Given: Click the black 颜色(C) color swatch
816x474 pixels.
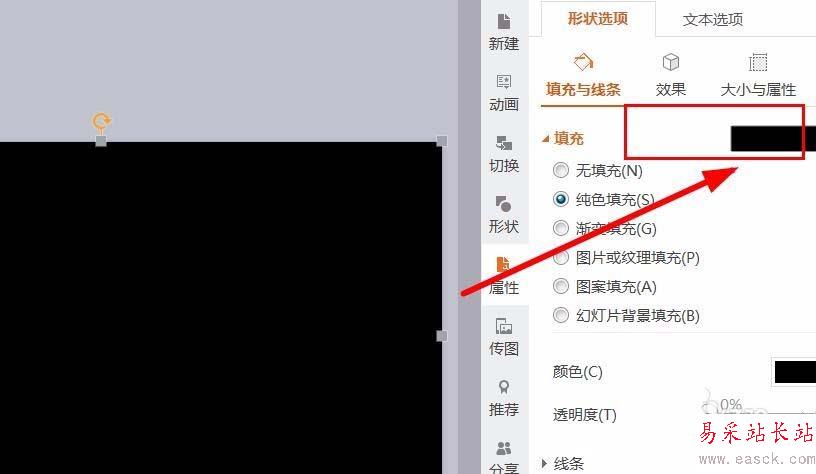Looking at the screenshot, I should [794, 372].
